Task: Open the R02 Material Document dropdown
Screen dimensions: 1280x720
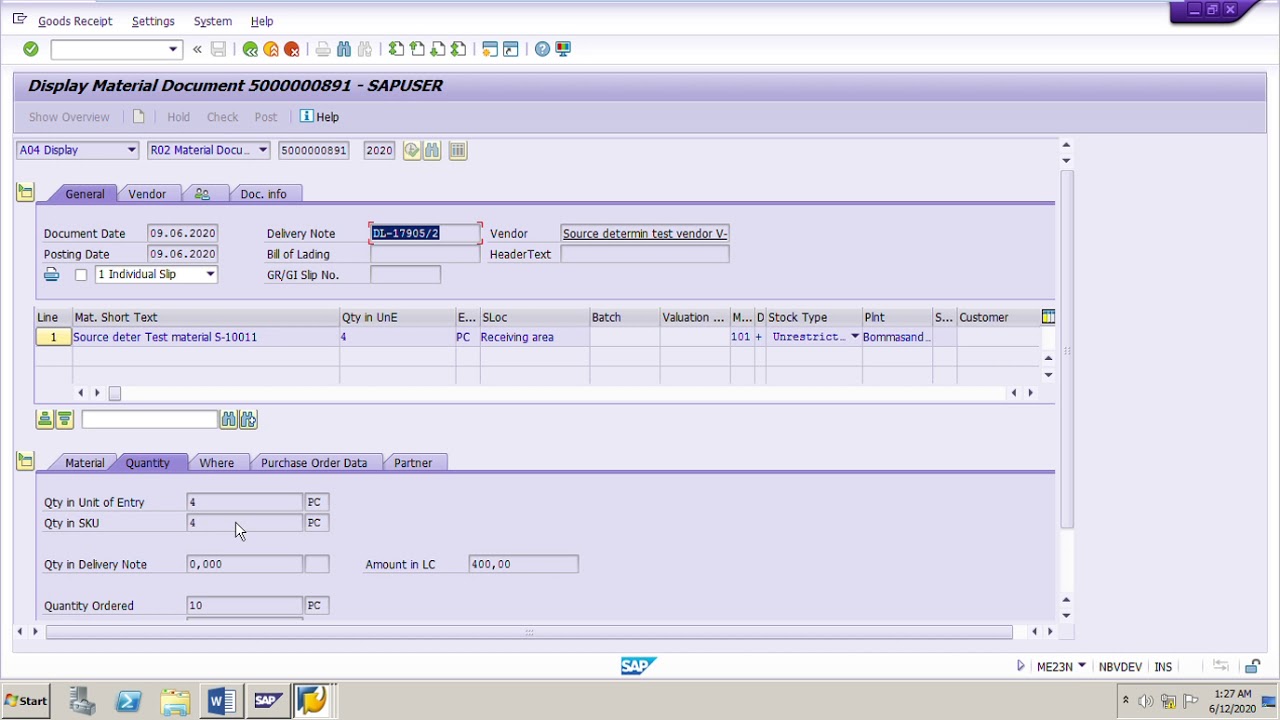Action: [x=262, y=150]
